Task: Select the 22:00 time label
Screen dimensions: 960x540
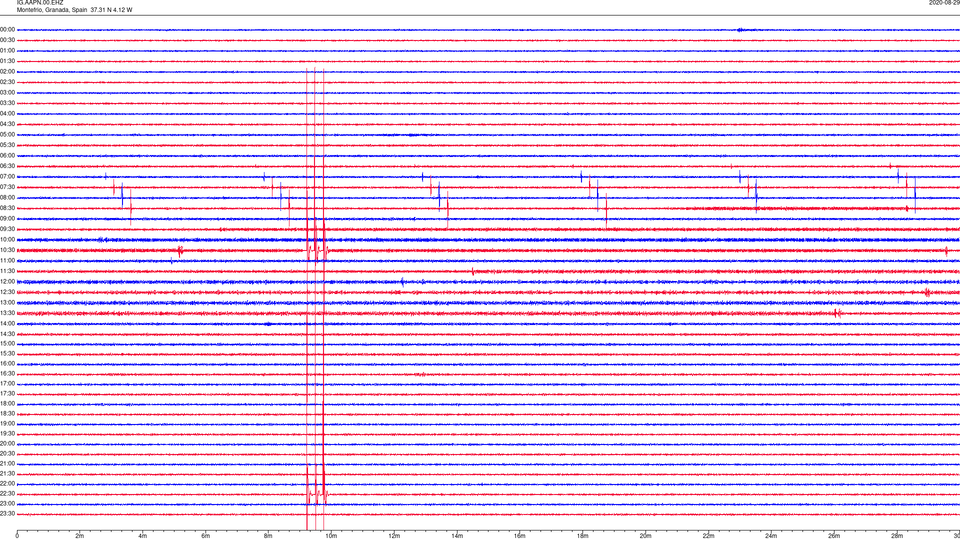Action: pos(7,484)
